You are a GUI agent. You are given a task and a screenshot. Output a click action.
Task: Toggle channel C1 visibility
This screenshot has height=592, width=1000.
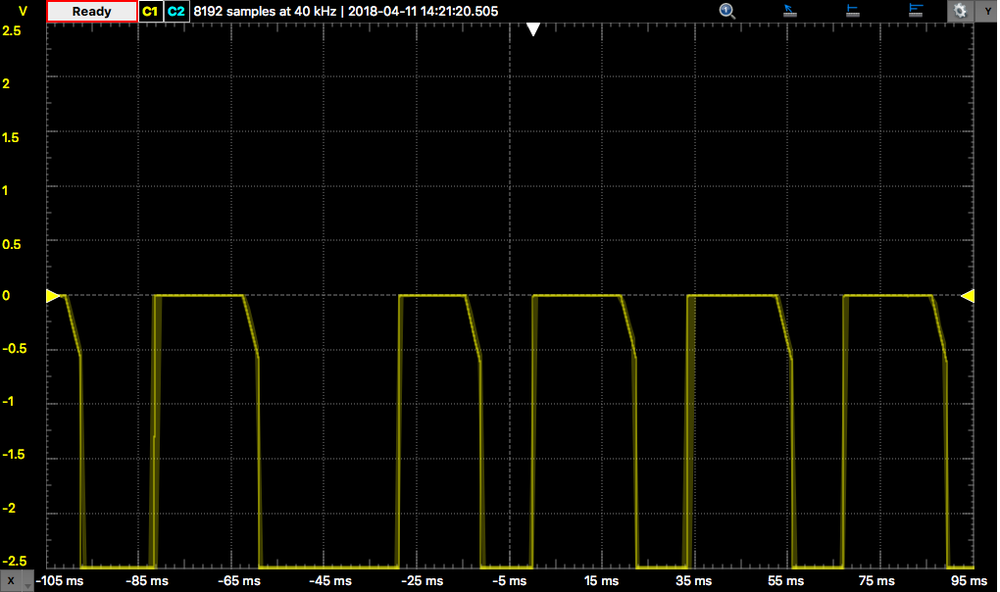coord(150,11)
